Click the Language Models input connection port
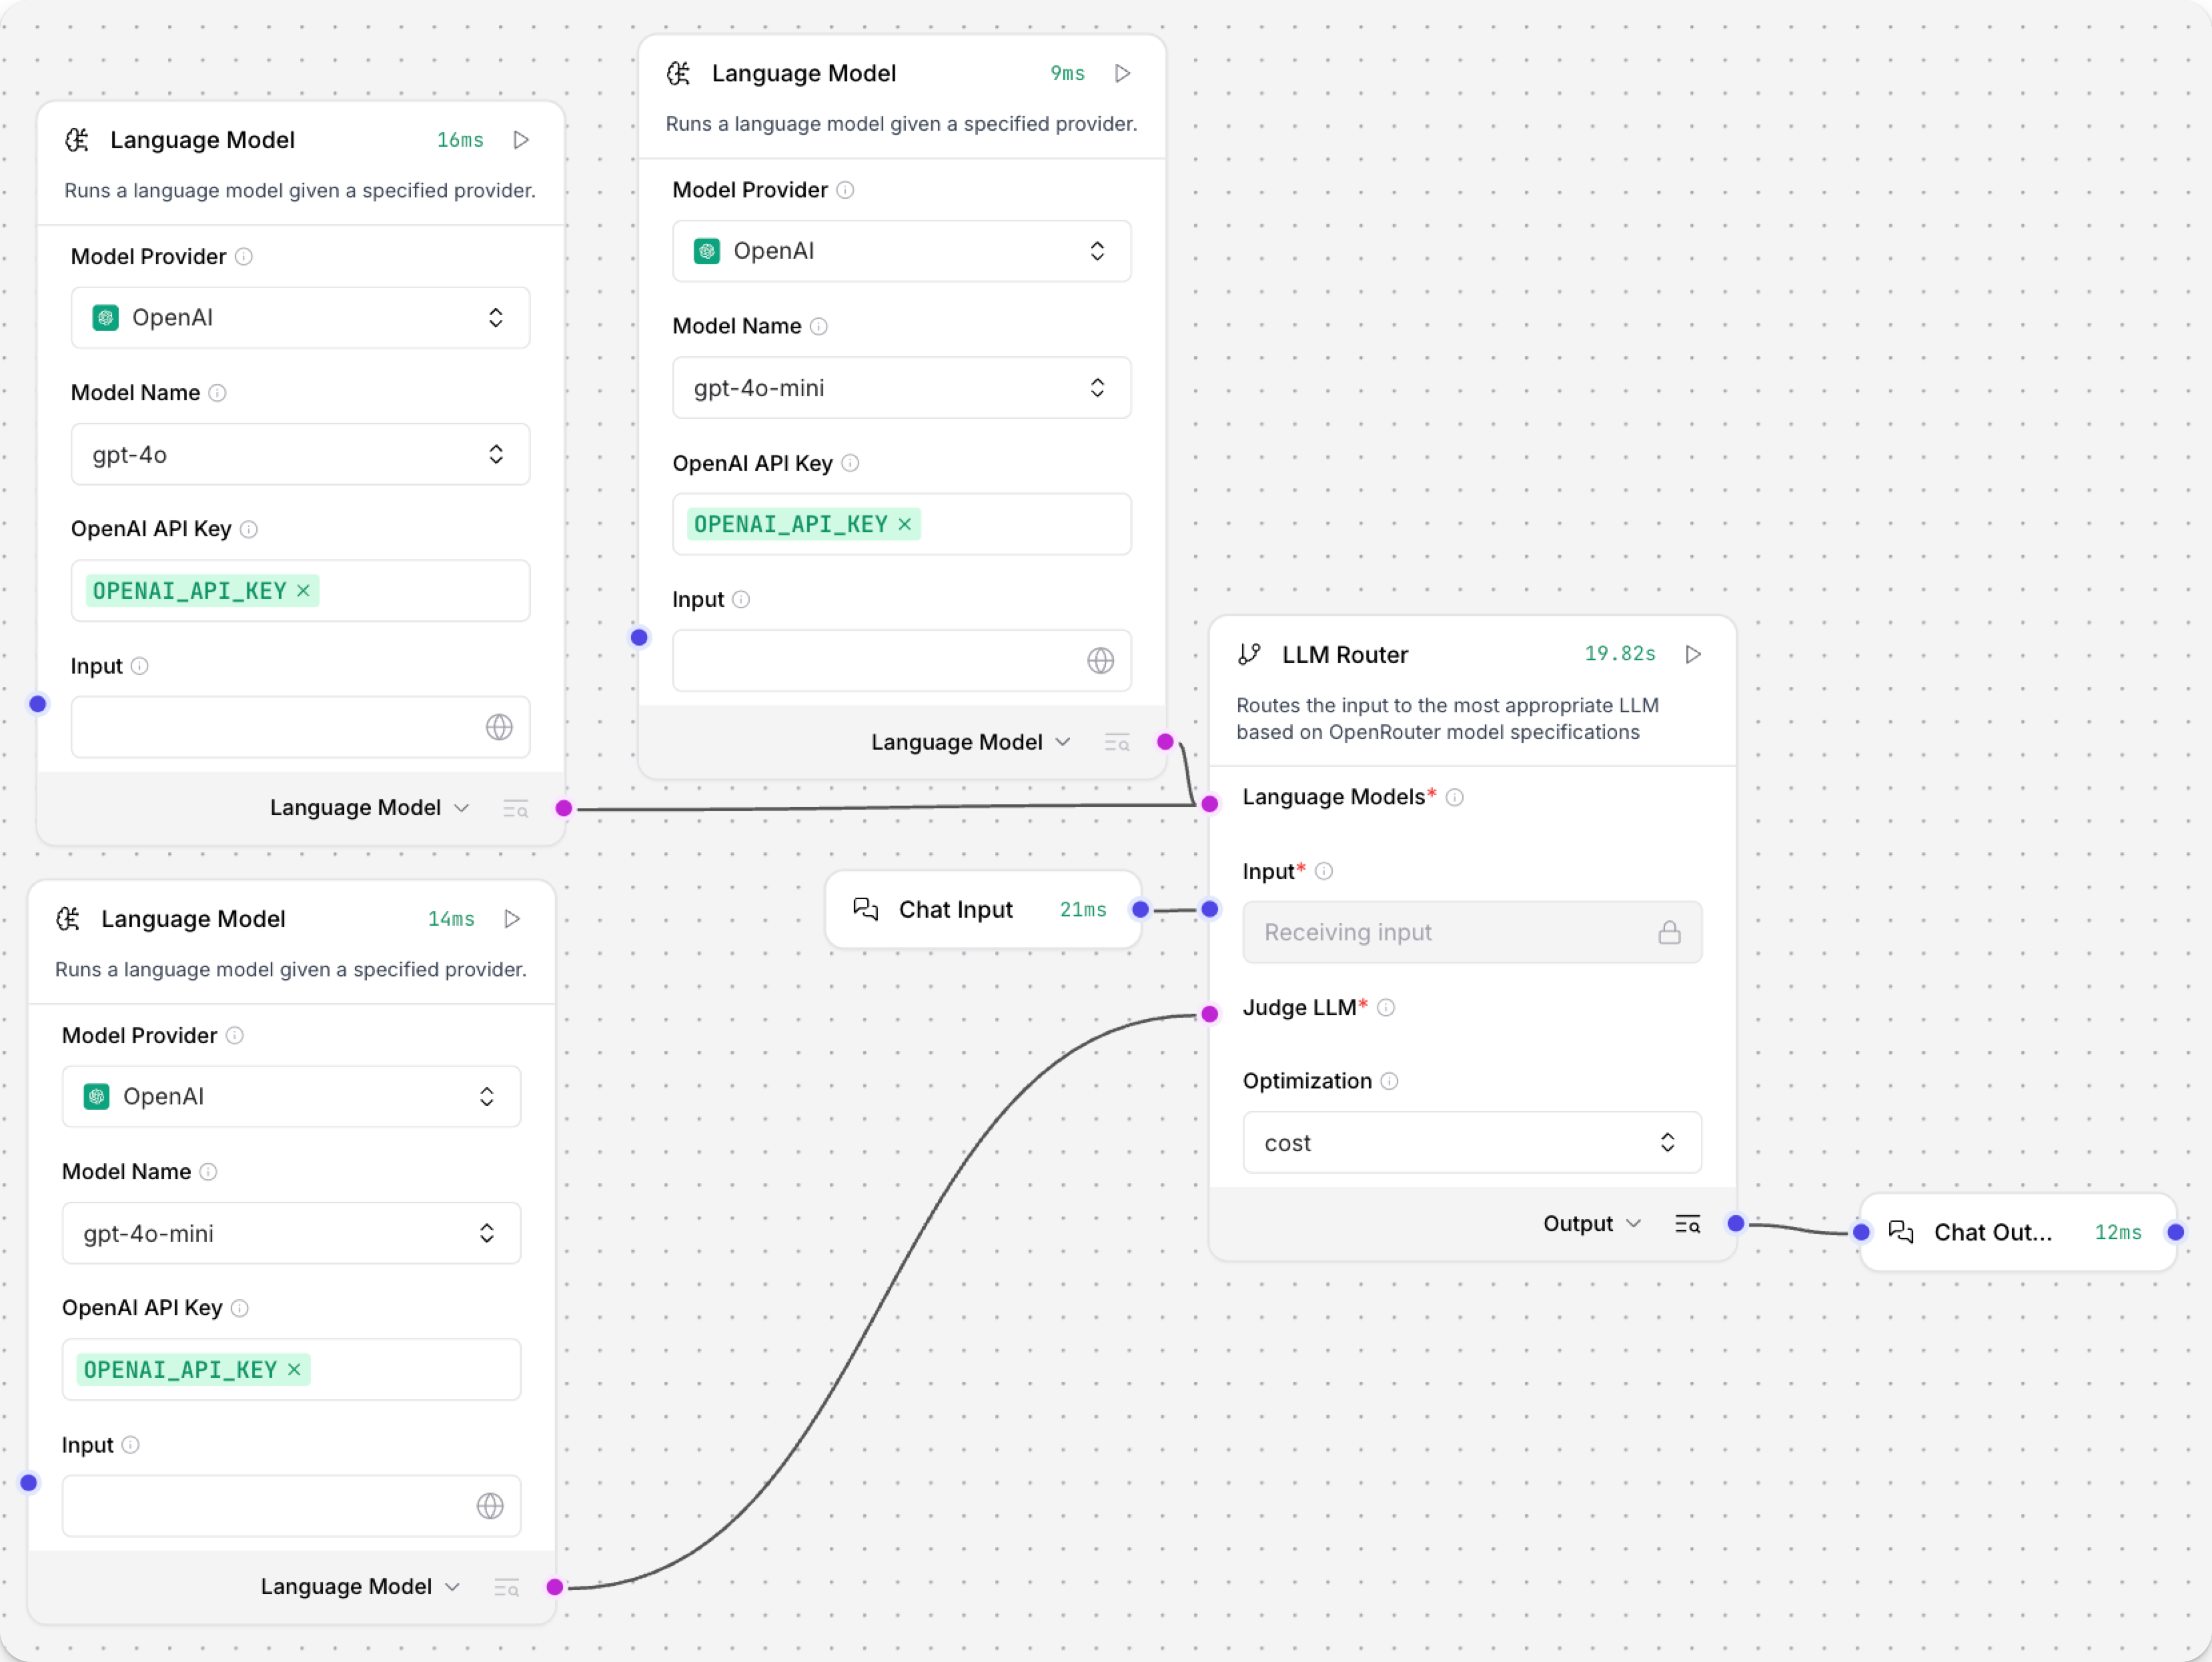Image resolution: width=2212 pixels, height=1662 pixels. [x=1210, y=804]
